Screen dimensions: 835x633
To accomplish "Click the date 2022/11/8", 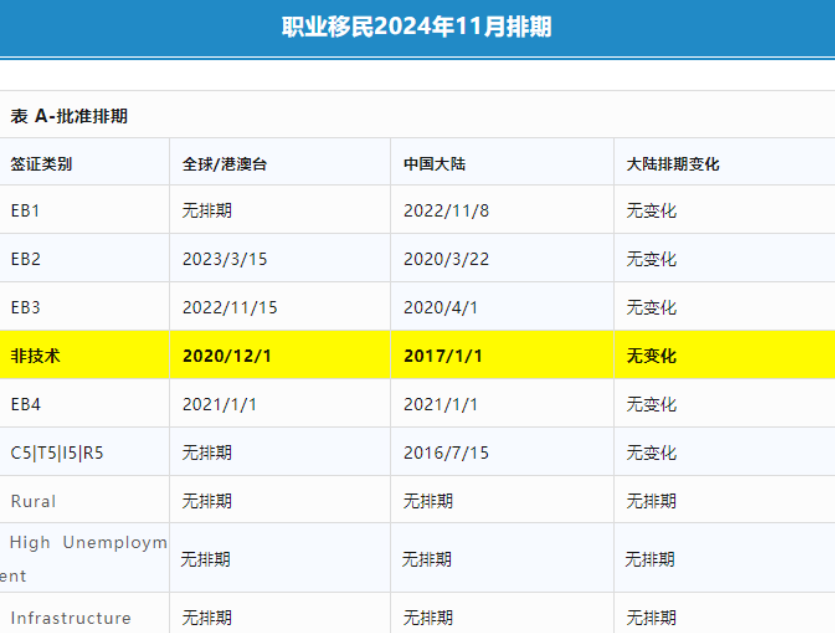I will coord(446,211).
